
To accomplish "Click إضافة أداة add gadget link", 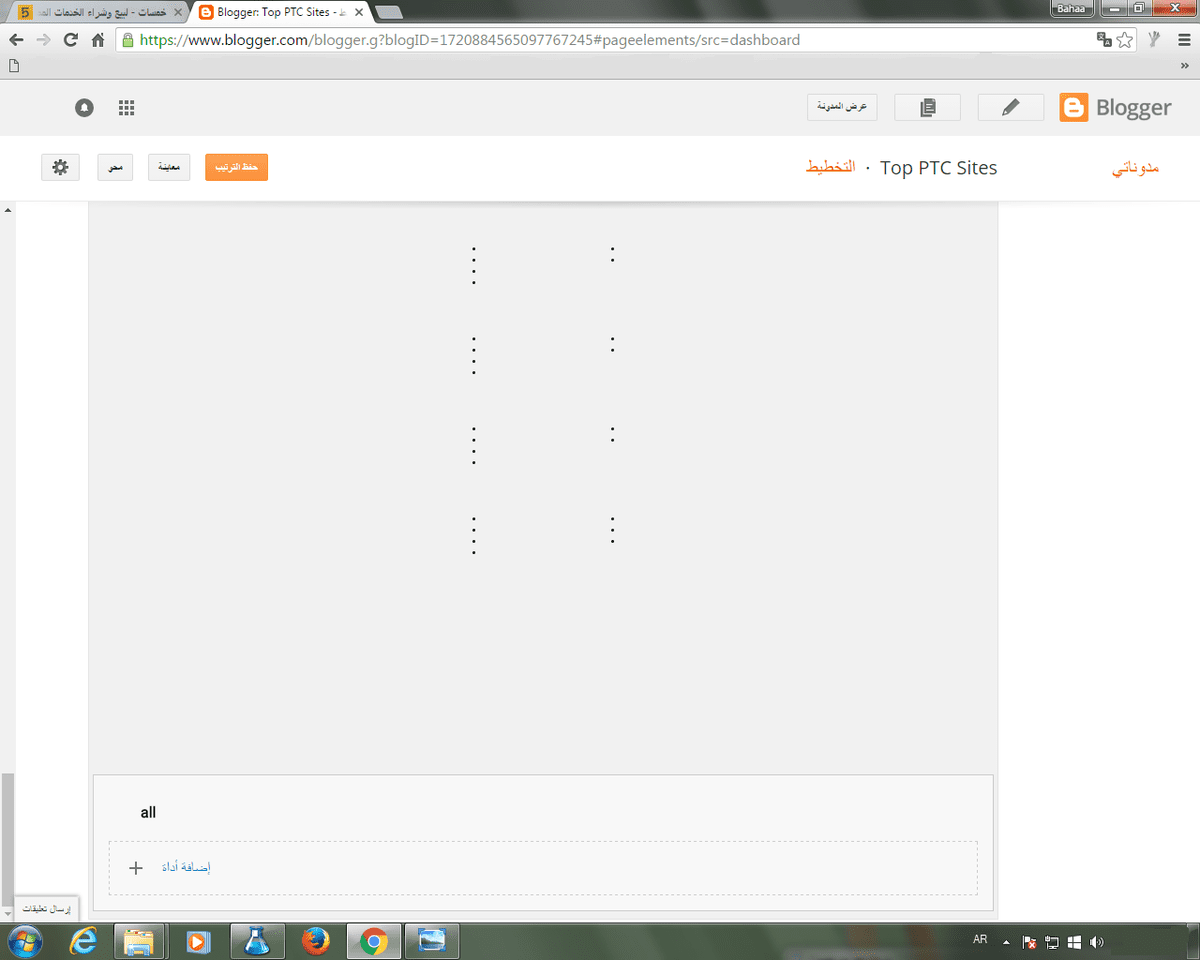I will click(x=186, y=867).
